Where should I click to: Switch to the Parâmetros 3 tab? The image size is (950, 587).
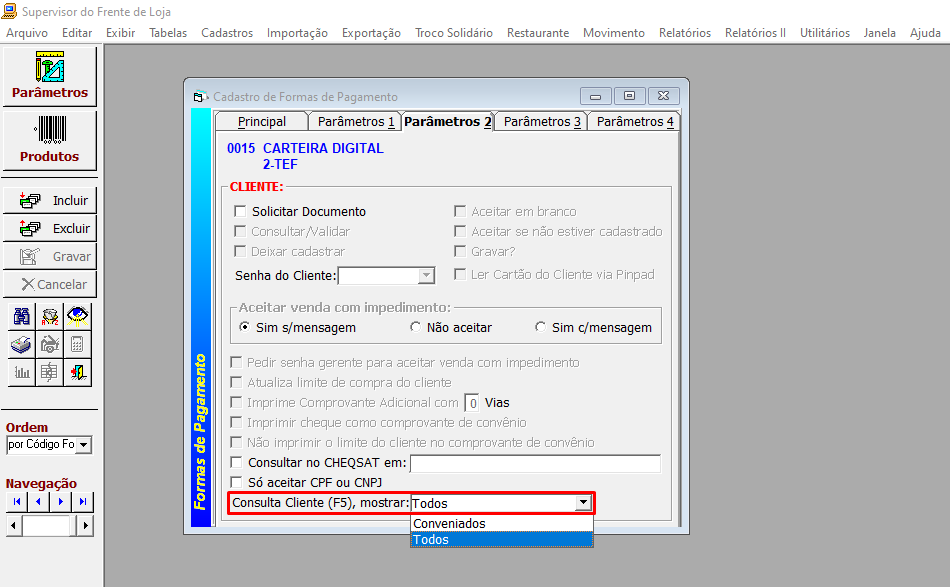(x=542, y=122)
